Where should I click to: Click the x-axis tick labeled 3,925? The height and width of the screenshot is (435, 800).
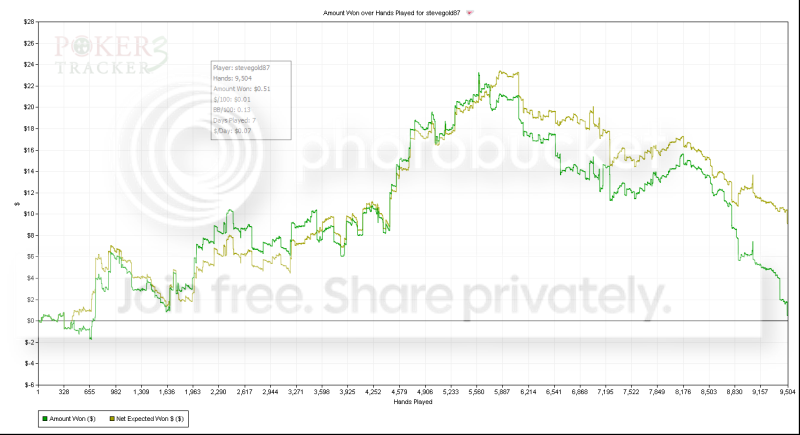pos(347,392)
